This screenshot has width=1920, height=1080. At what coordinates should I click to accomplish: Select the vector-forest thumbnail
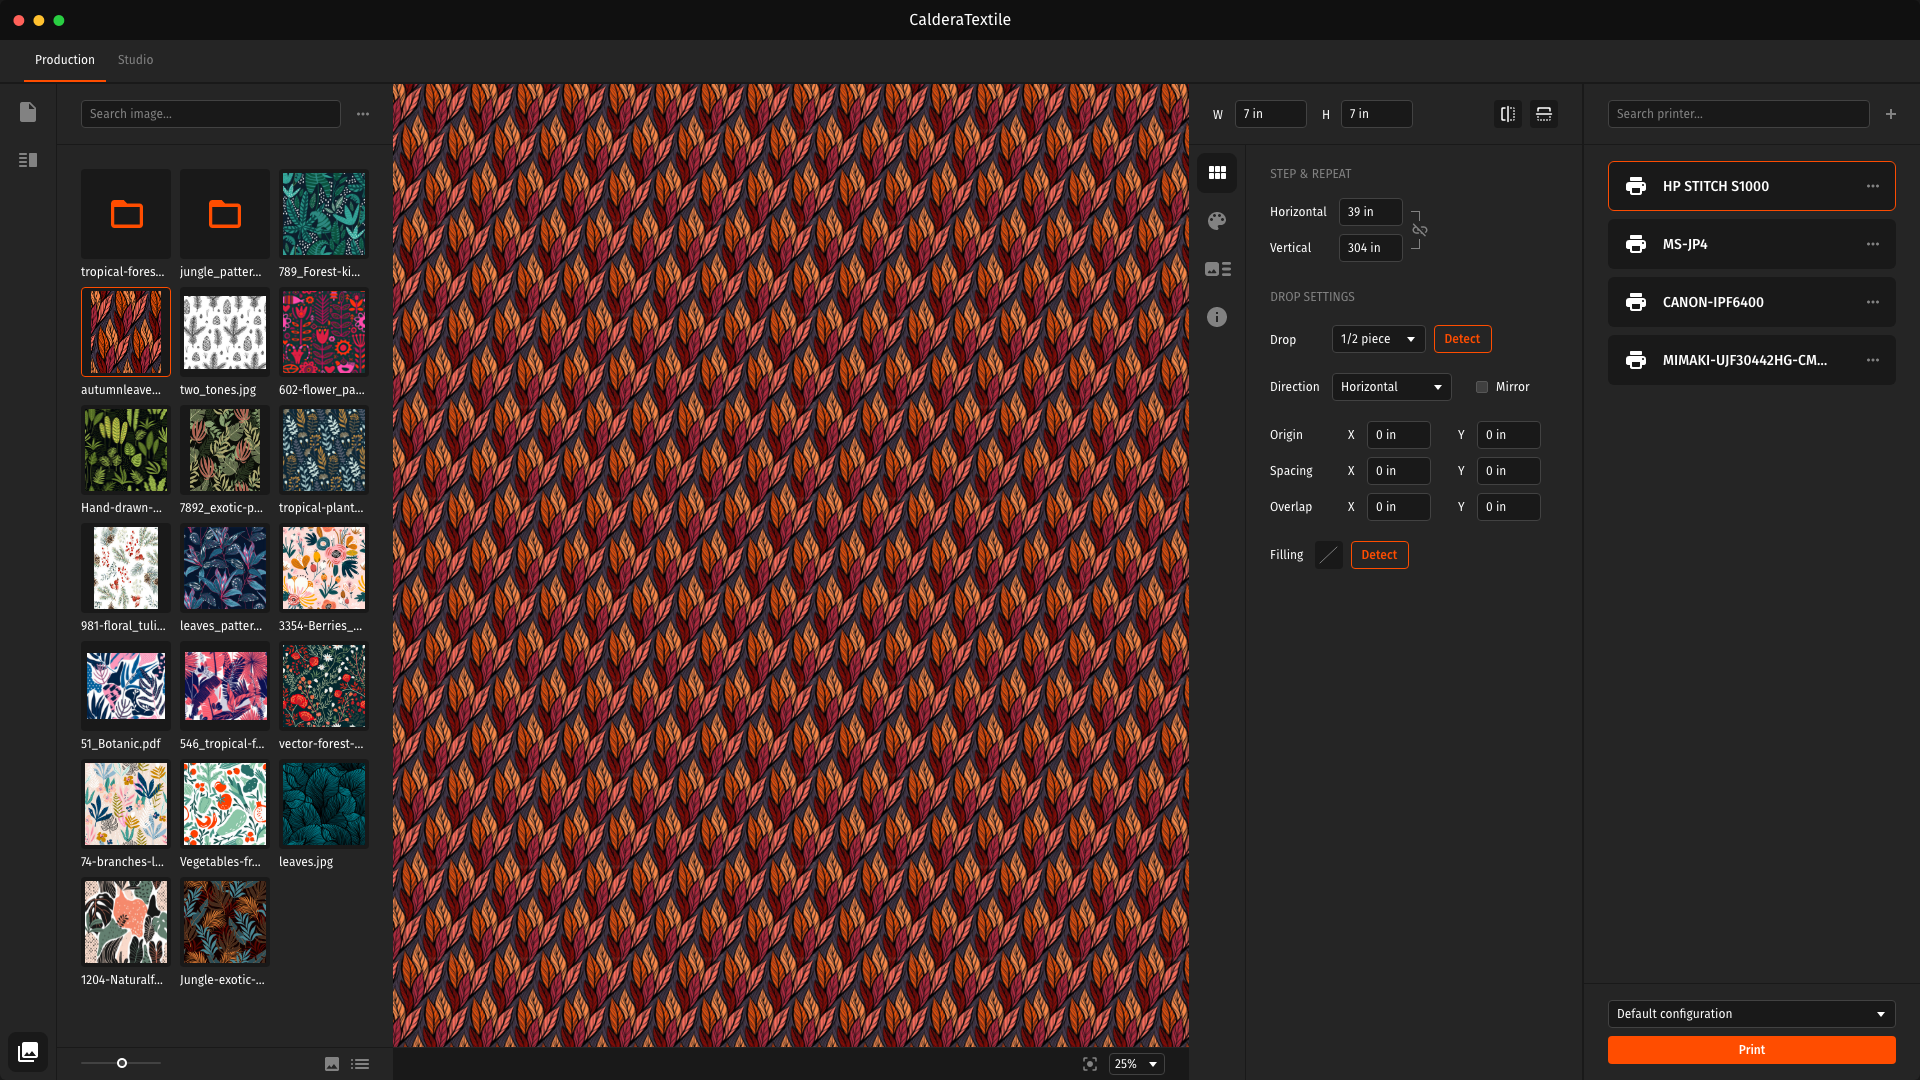pos(324,686)
